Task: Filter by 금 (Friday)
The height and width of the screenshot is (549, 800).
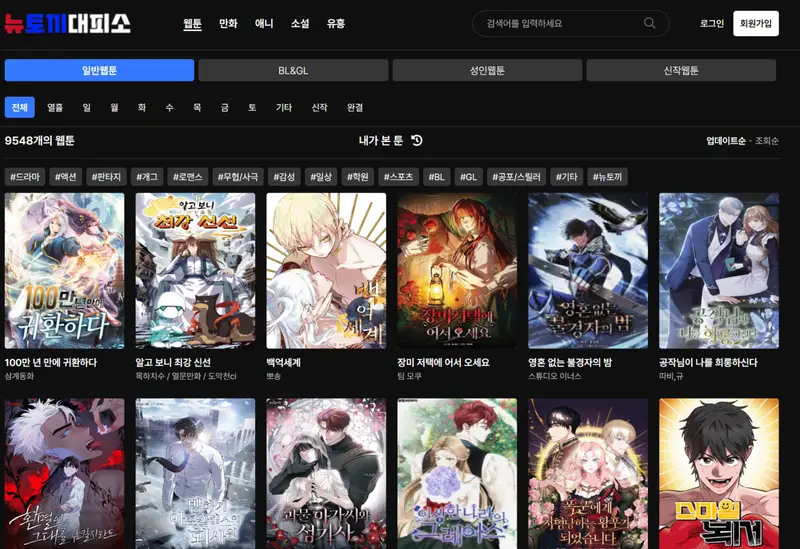Action: 224,107
